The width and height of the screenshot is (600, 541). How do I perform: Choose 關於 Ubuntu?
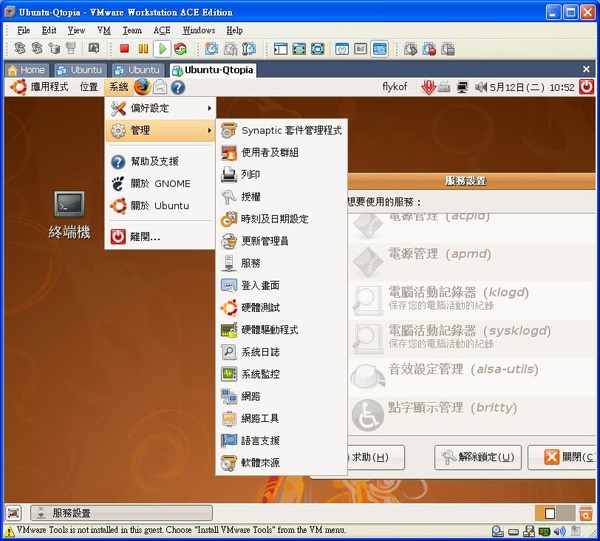click(x=160, y=206)
